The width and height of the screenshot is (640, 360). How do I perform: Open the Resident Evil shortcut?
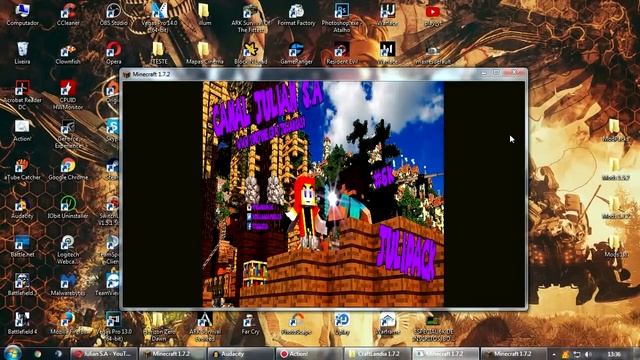coord(342,53)
